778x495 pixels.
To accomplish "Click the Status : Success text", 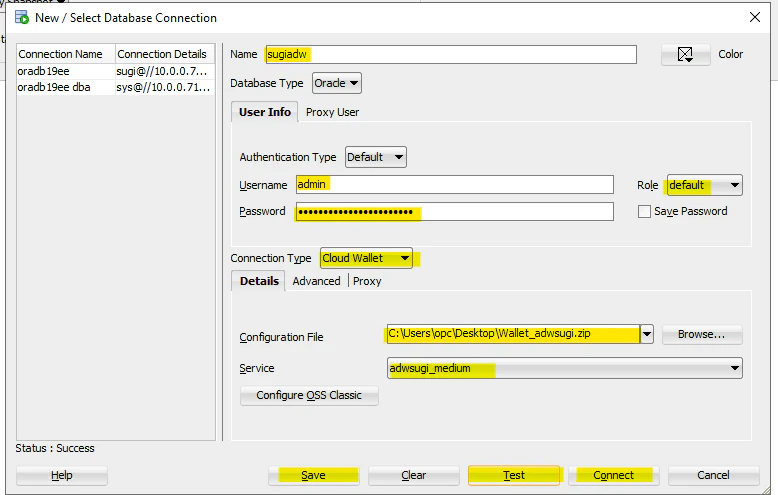I will pyautogui.click(x=55, y=448).
